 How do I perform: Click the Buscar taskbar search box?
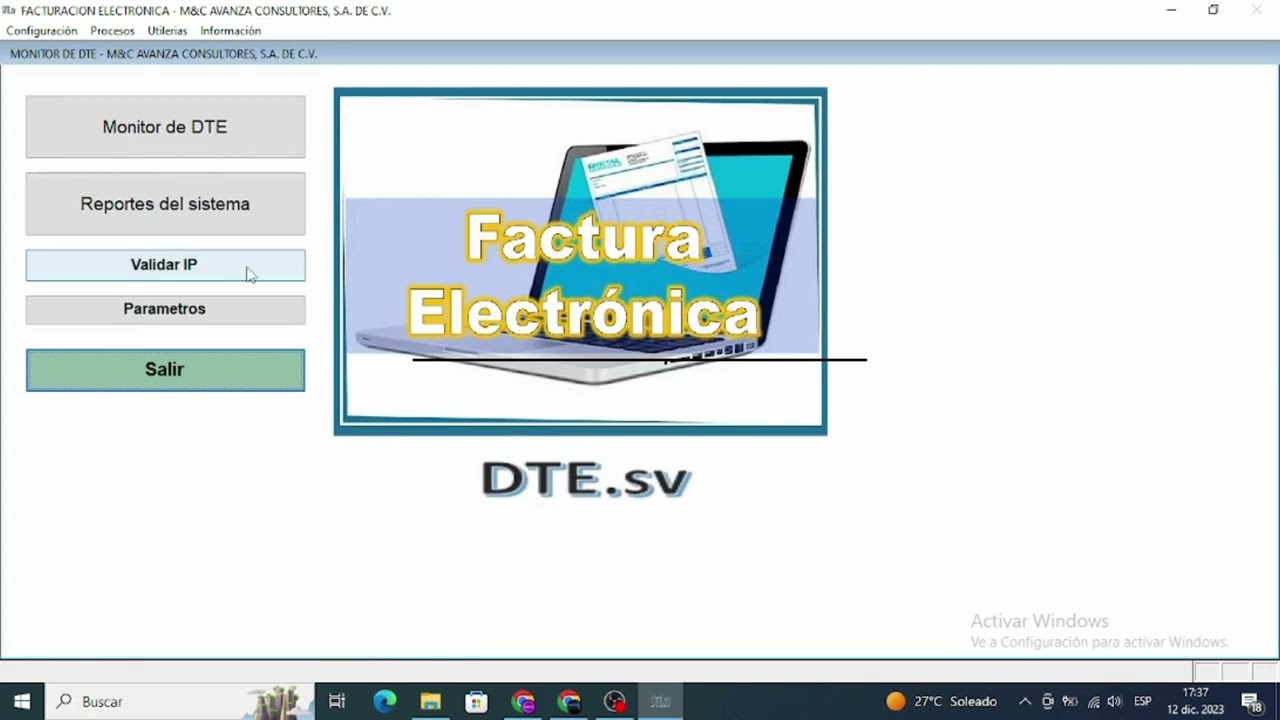coord(180,702)
